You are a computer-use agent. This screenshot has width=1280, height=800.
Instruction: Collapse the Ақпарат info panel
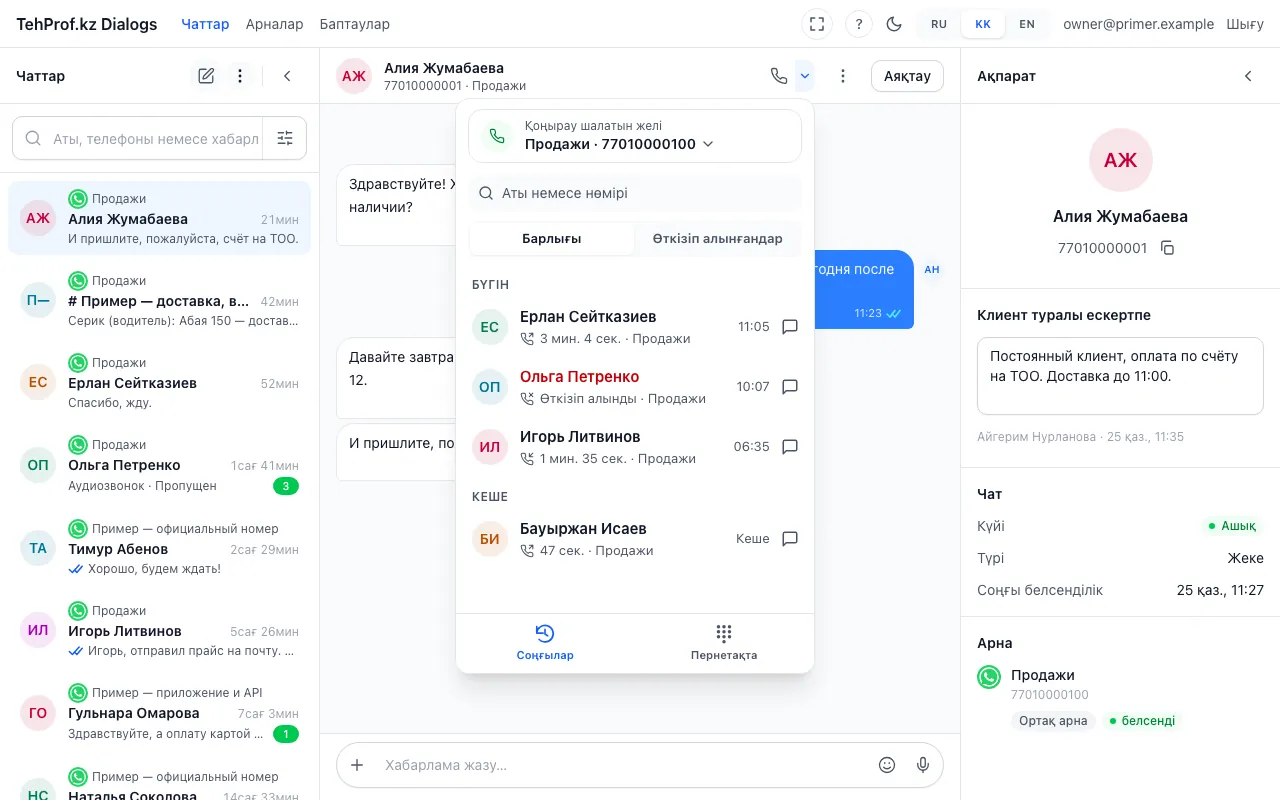click(x=1248, y=76)
